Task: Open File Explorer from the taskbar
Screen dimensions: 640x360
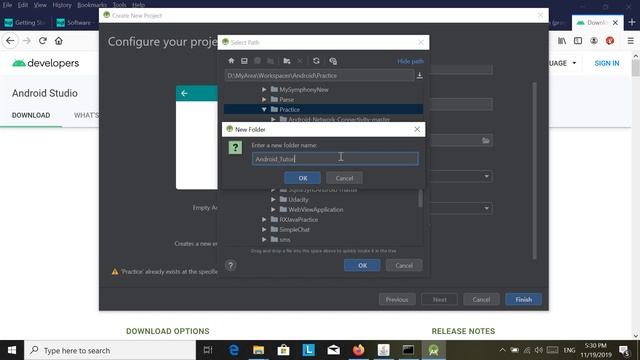Action: [x=258, y=350]
